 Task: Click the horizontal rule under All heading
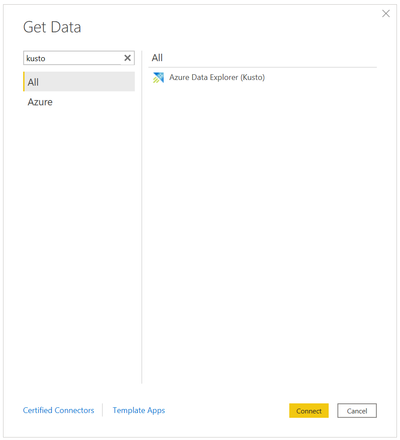[263, 67]
